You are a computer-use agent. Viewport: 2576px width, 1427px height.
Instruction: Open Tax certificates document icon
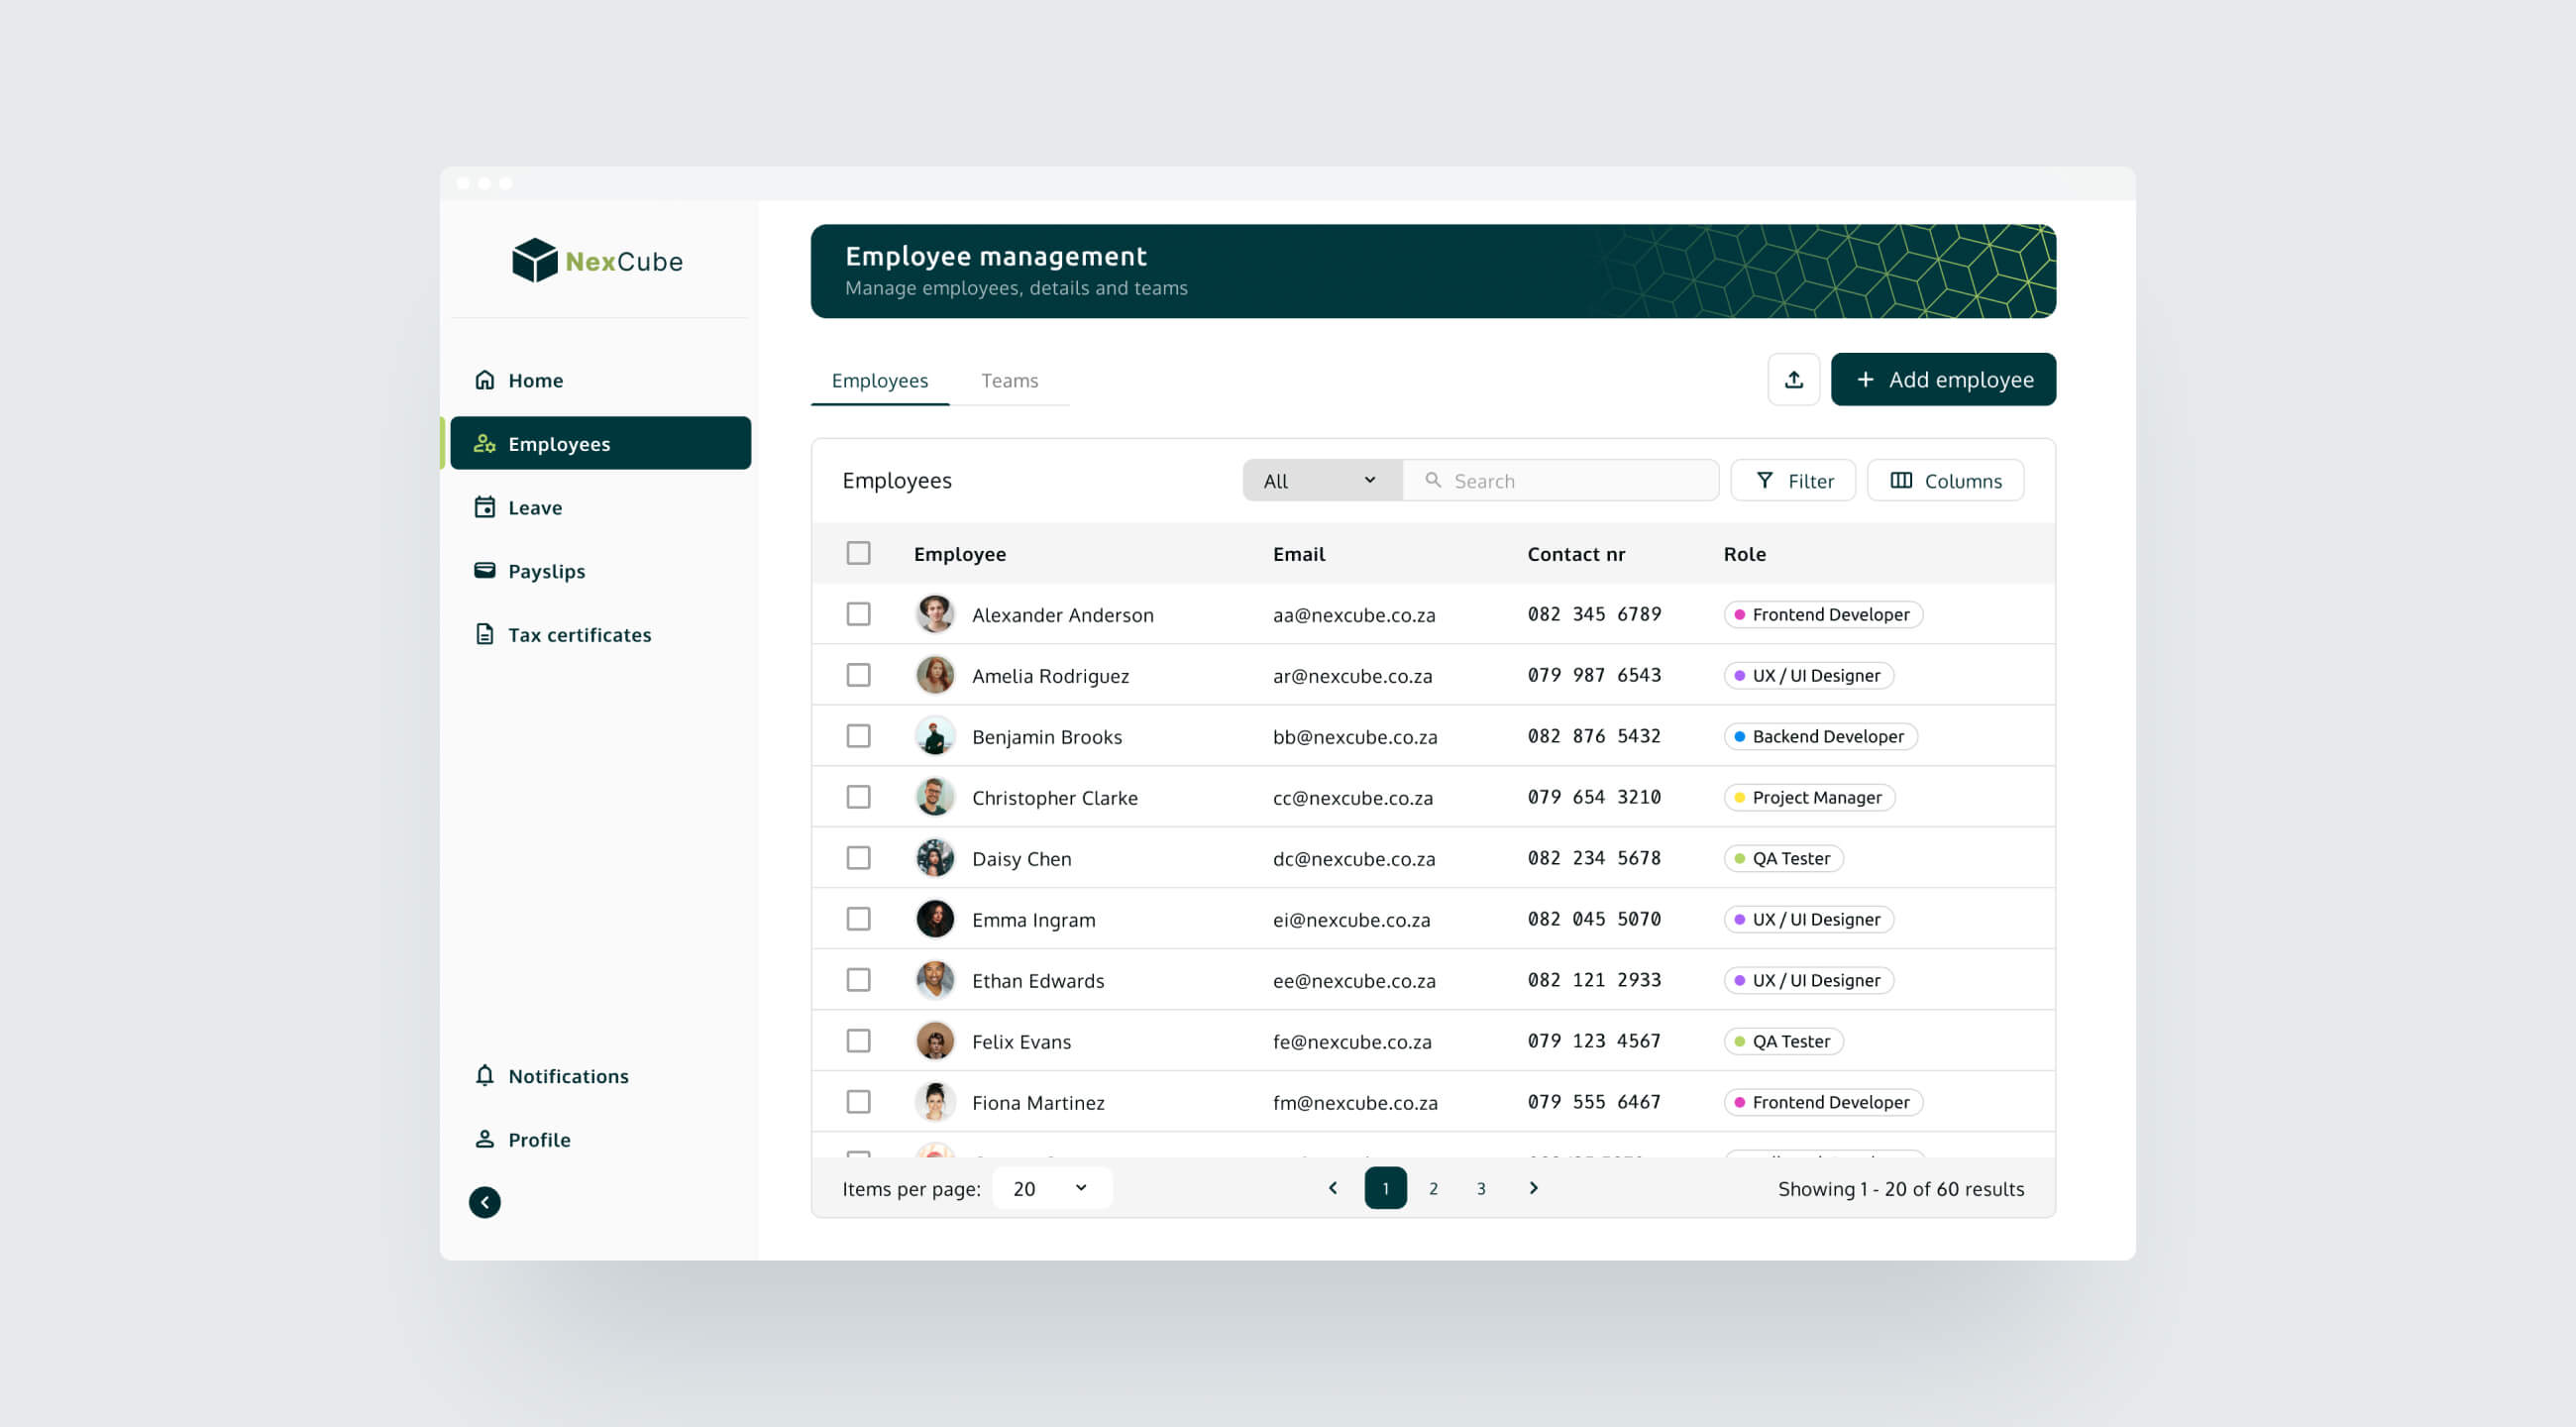pyautogui.click(x=485, y=634)
